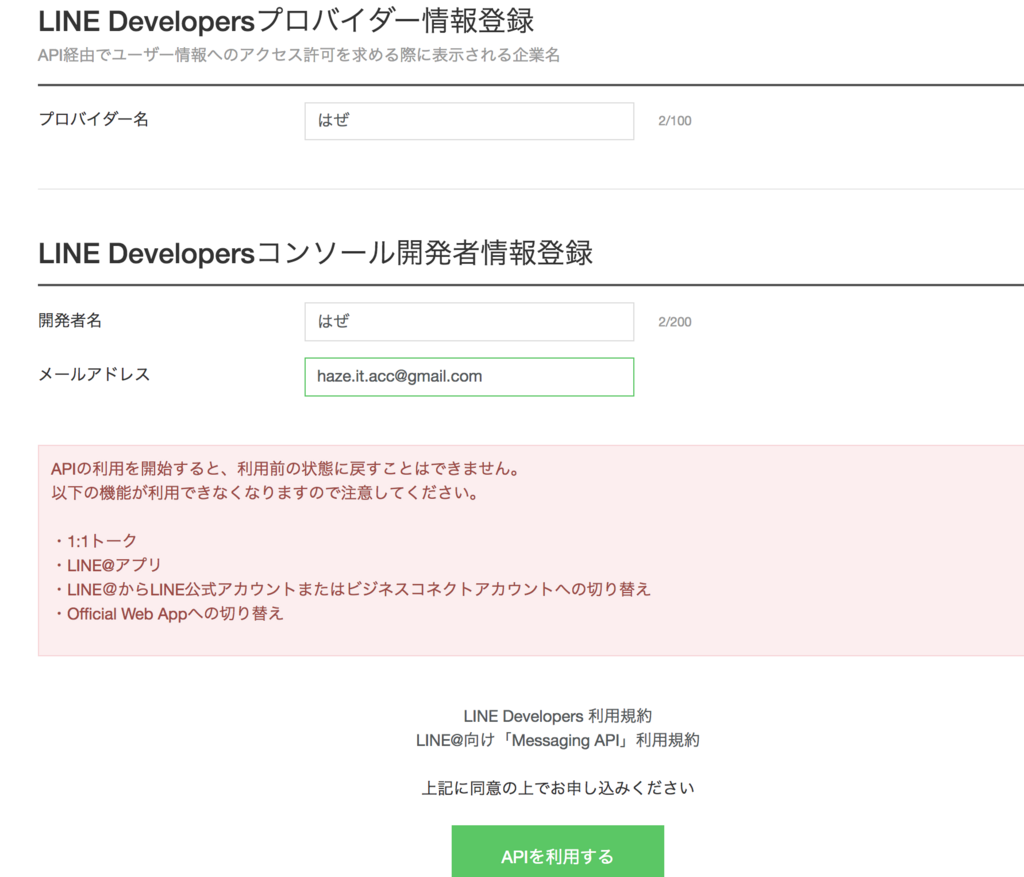Screen dimensions: 1024x877
Task: Focus the メールアドレス email field
Action: pyautogui.click(x=469, y=377)
